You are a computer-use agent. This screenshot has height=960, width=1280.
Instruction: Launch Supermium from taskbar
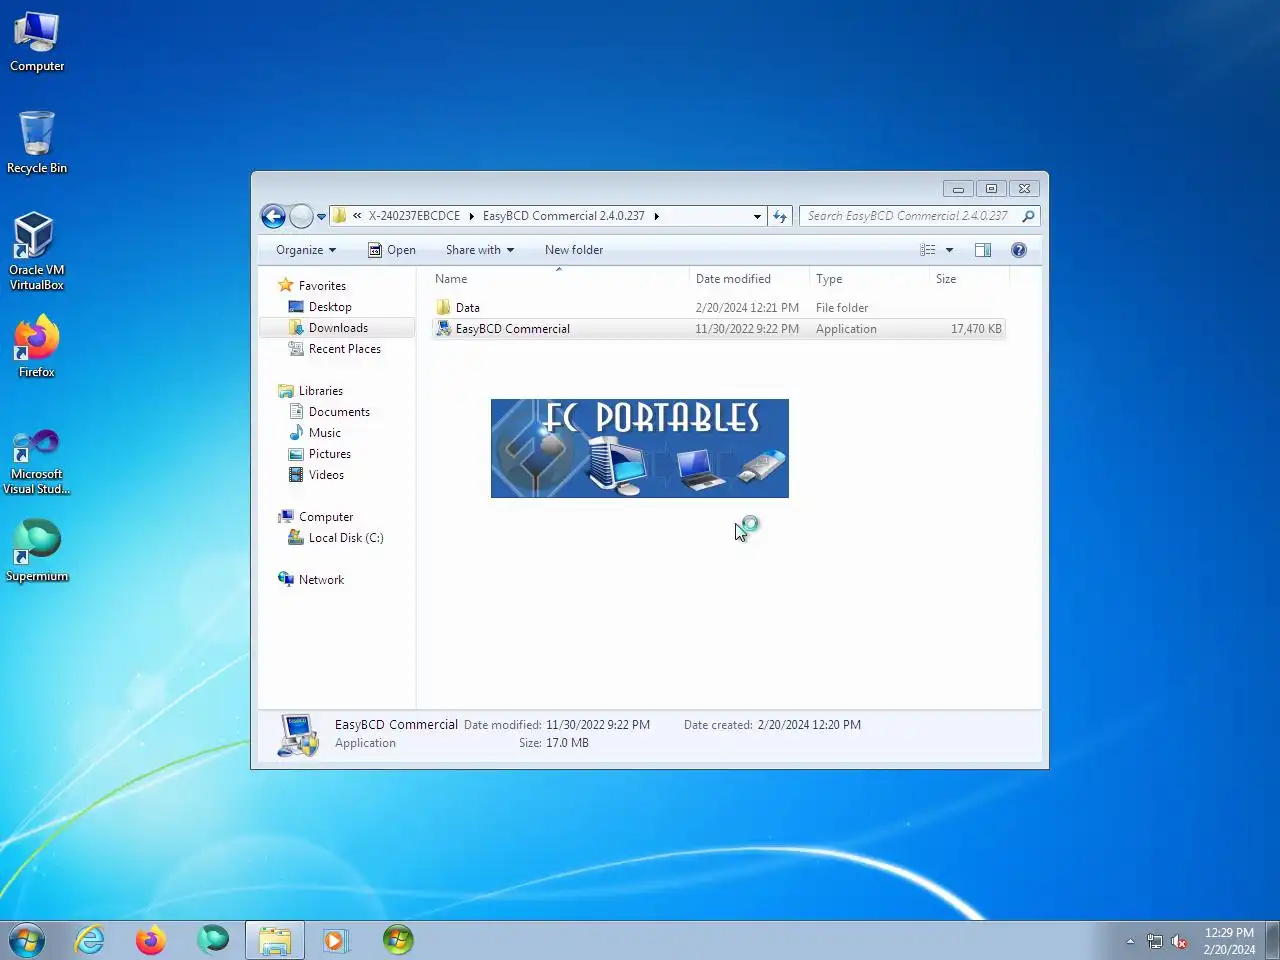coord(212,940)
